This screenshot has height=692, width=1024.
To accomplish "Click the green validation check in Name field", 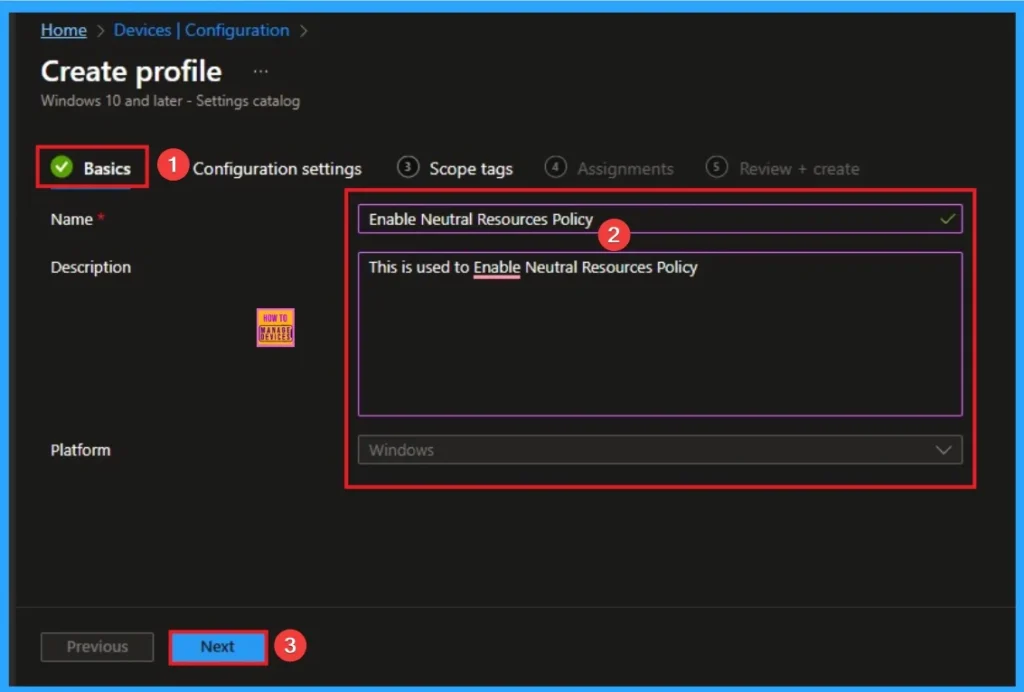I will [947, 219].
